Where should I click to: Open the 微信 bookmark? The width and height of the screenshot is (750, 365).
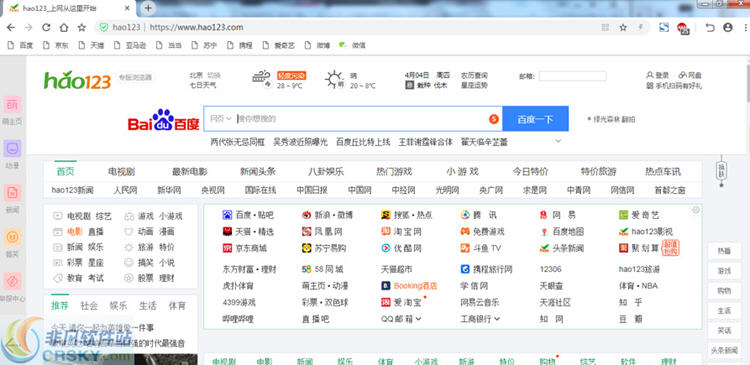pos(353,45)
